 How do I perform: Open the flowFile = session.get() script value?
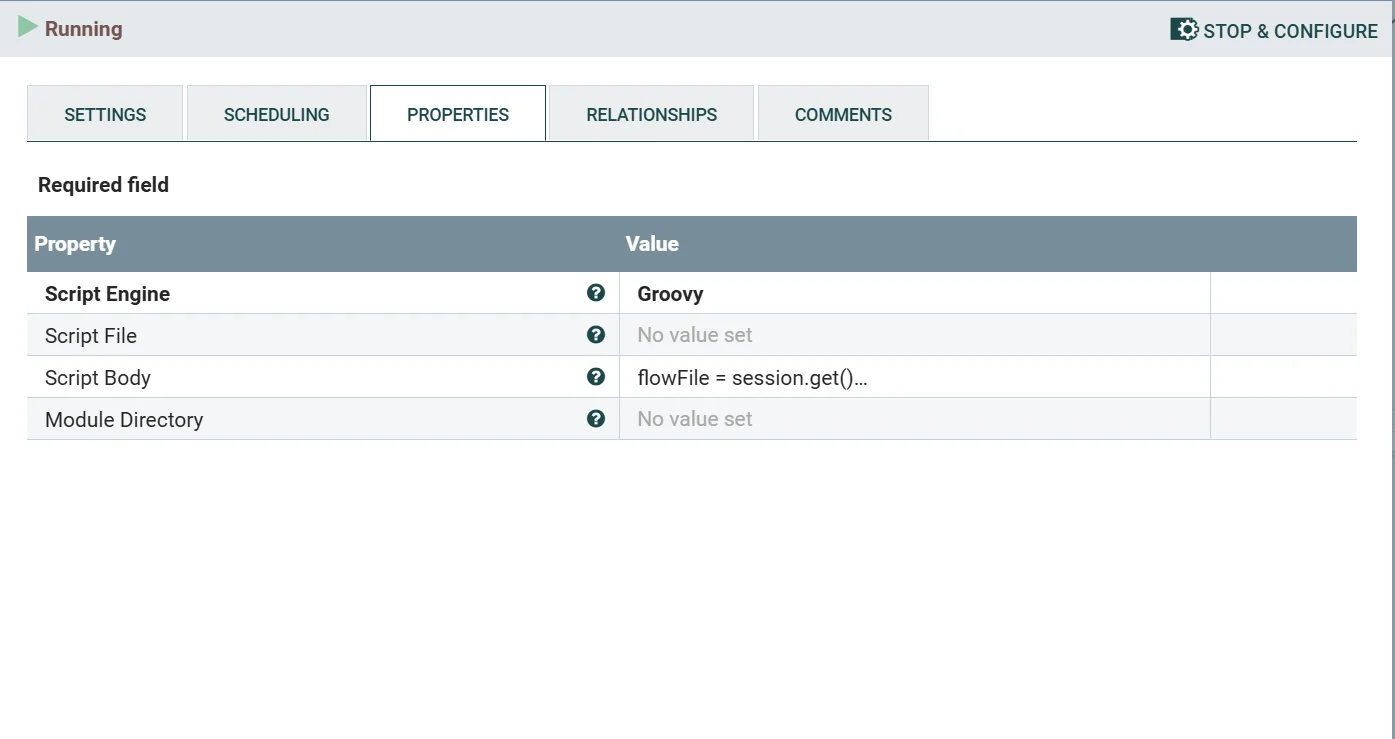click(752, 378)
